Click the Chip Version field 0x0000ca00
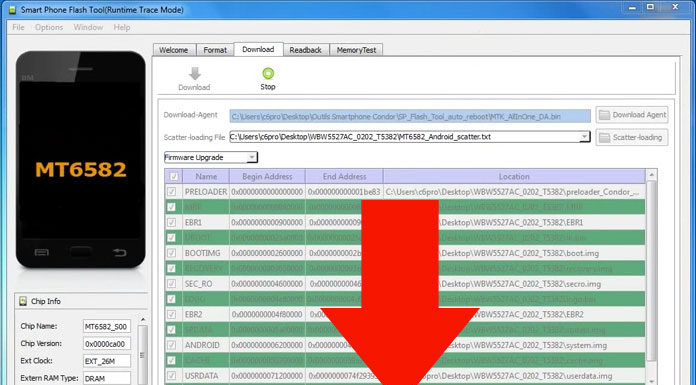The image size is (696, 385). point(107,344)
